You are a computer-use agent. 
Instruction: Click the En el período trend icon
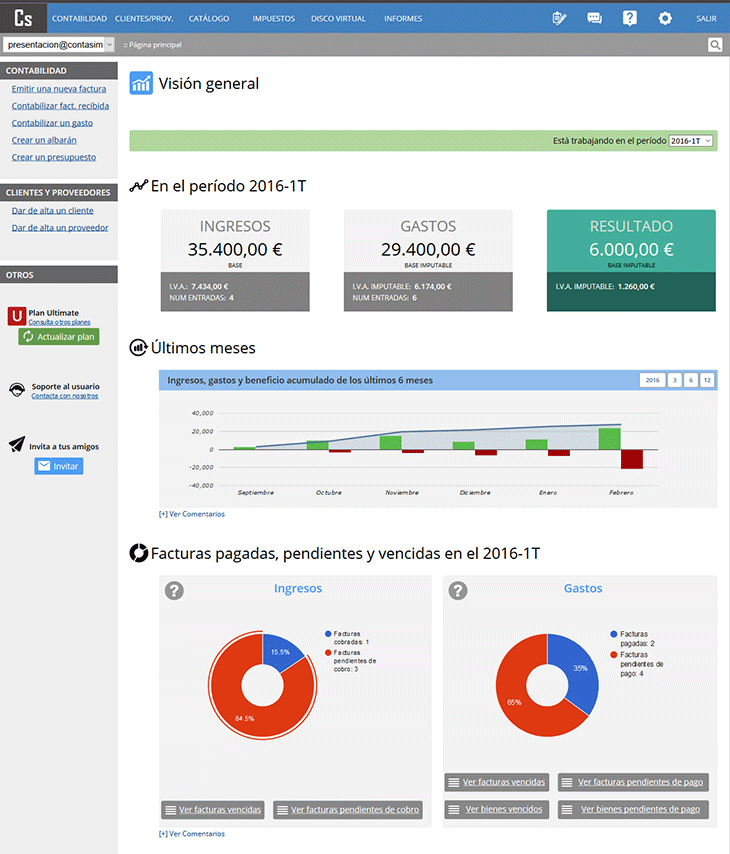[138, 186]
